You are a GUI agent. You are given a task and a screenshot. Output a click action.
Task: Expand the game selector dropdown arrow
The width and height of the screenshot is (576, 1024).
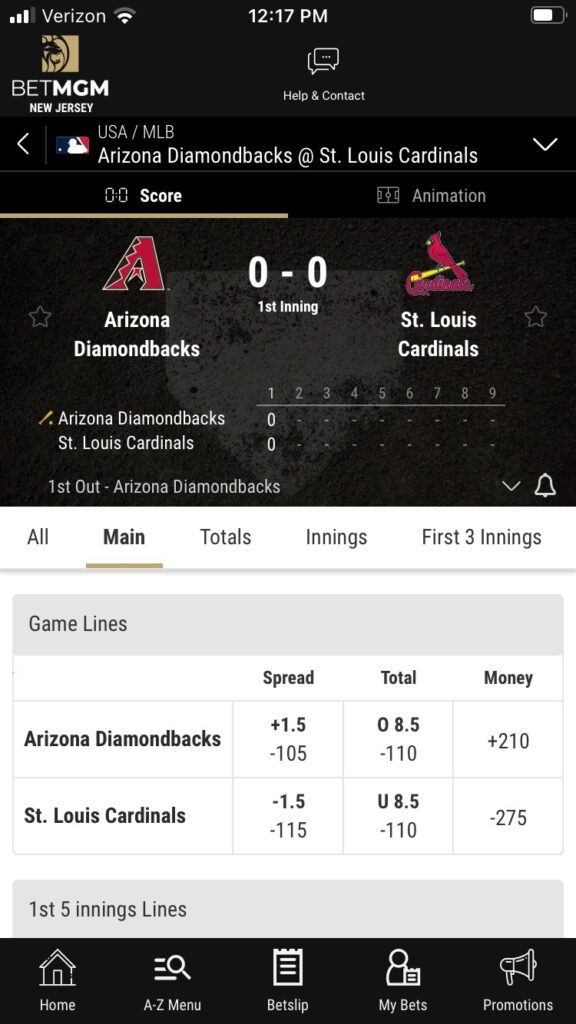tap(545, 144)
